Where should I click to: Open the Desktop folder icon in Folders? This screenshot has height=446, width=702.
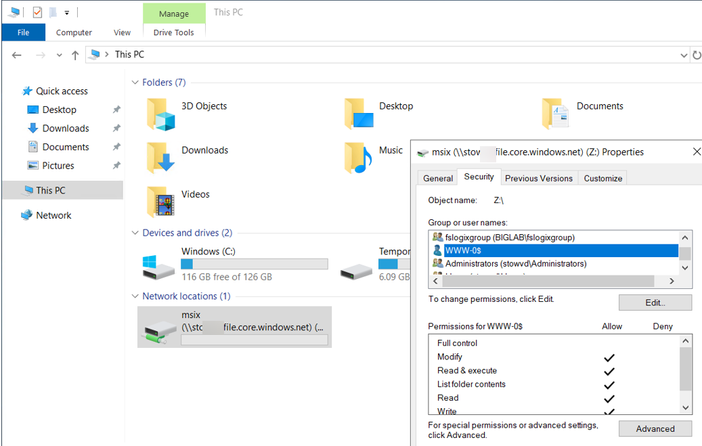(x=359, y=114)
